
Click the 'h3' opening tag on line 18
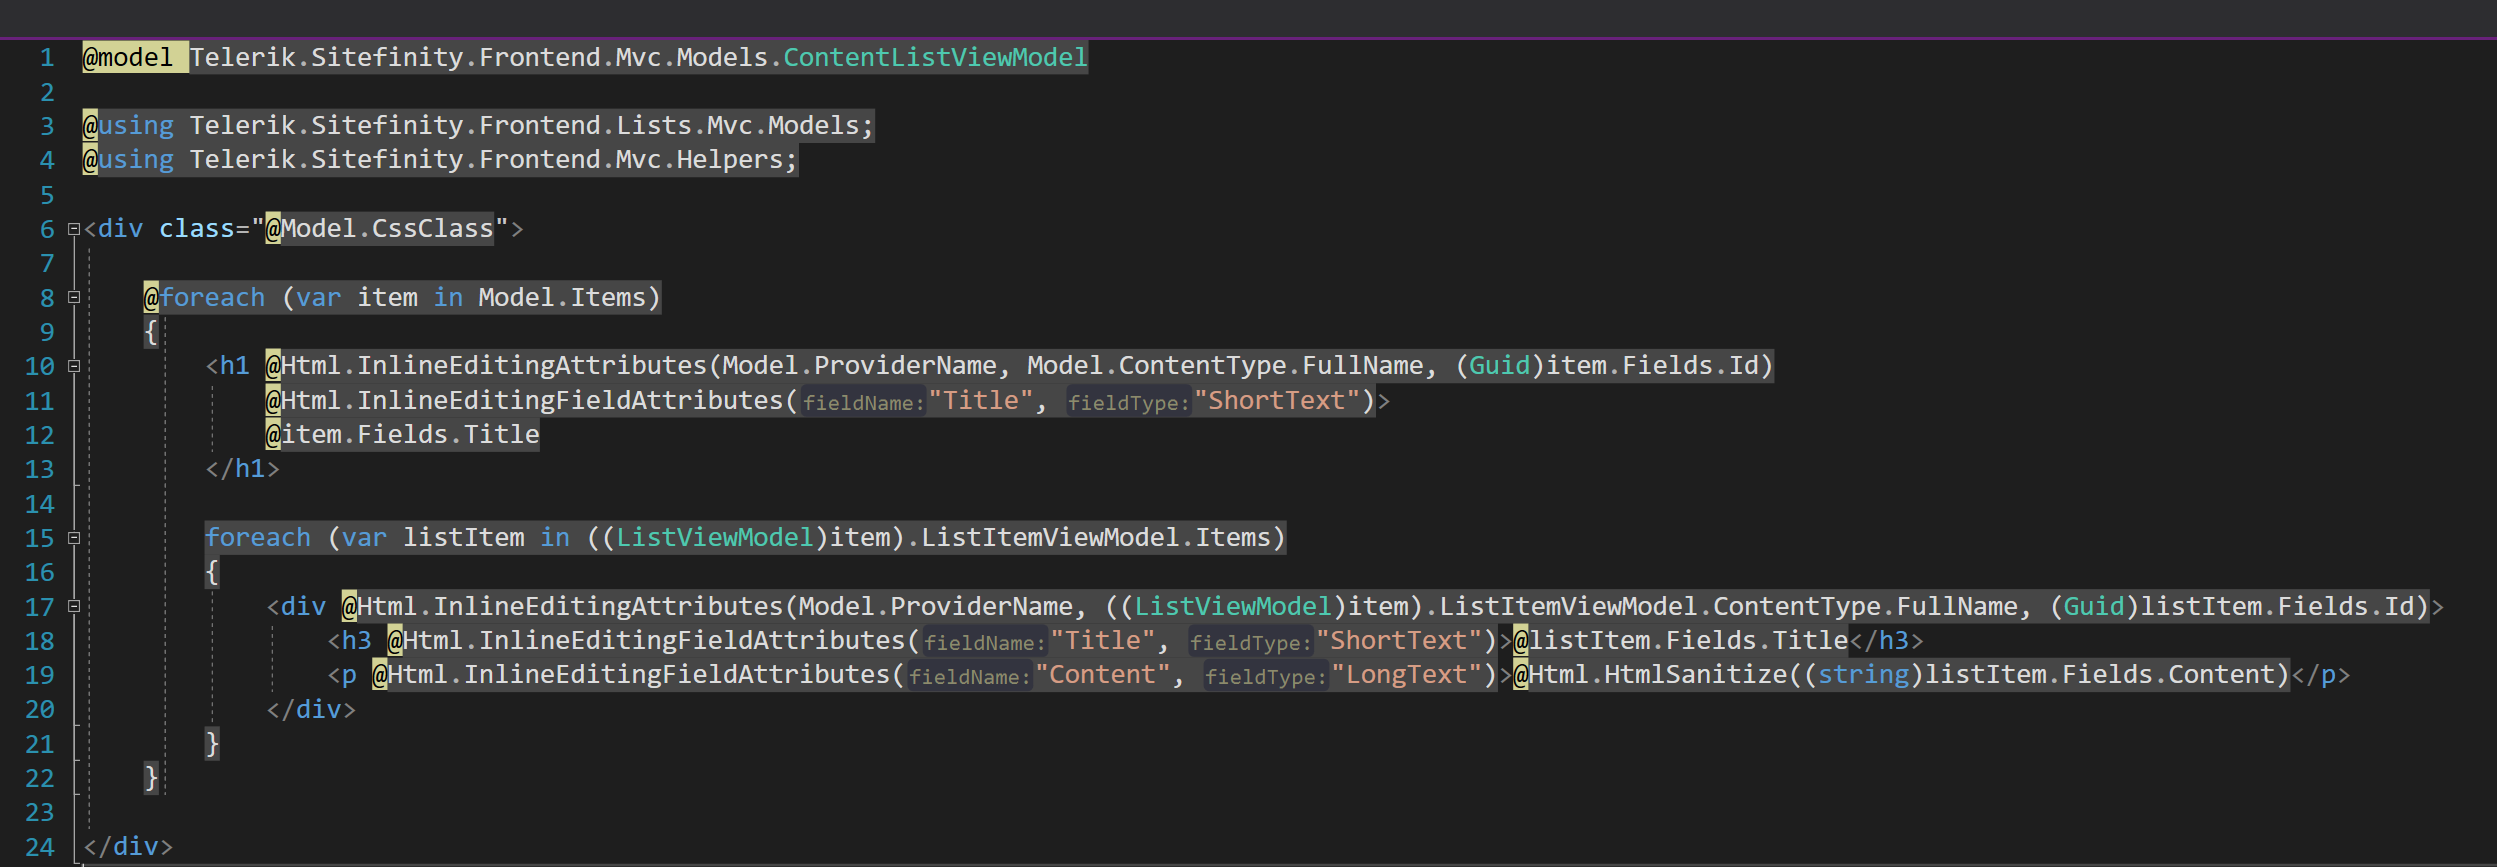tap(357, 641)
